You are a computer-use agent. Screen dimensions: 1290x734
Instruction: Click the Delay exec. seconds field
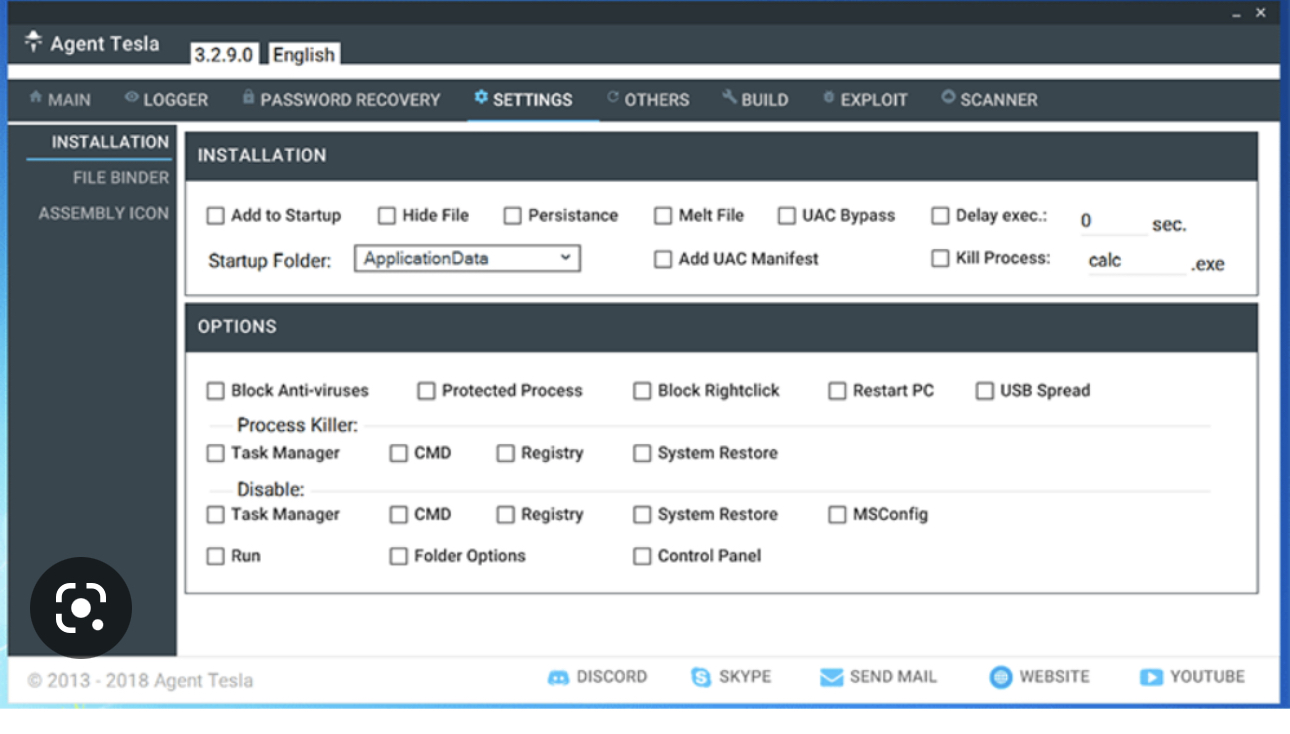click(1112, 222)
